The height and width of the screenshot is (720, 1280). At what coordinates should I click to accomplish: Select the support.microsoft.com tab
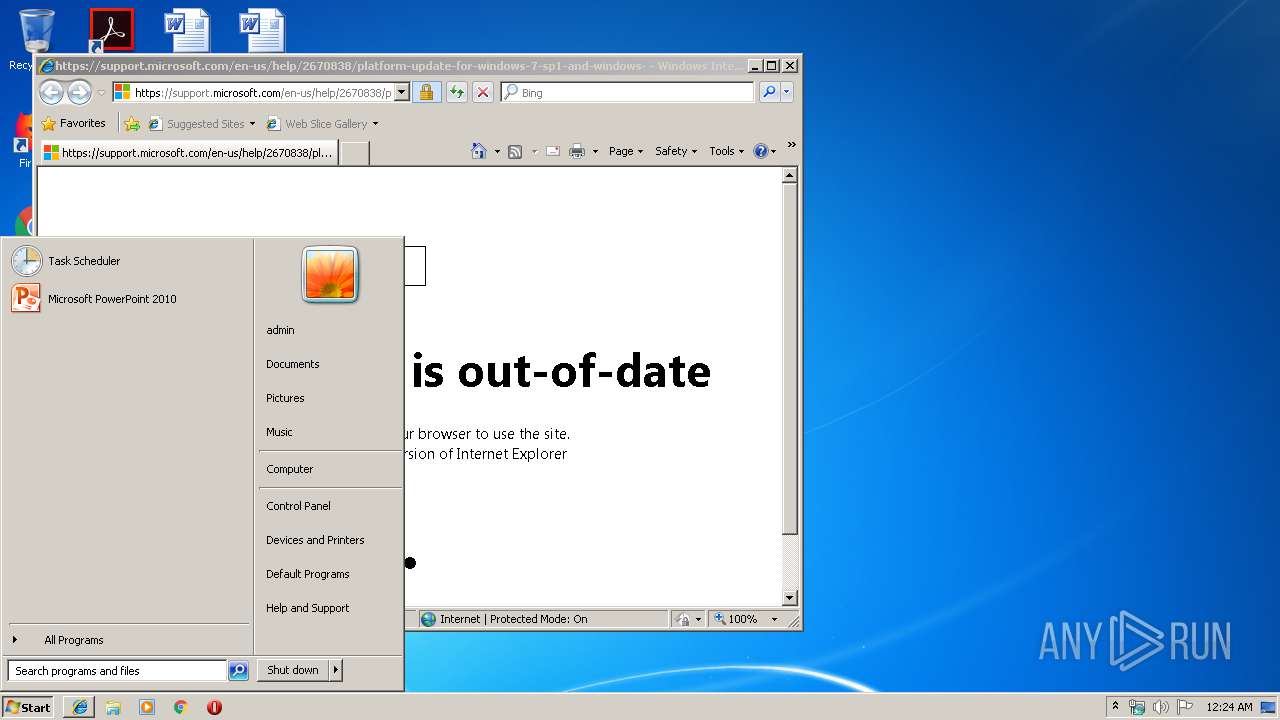tap(189, 153)
